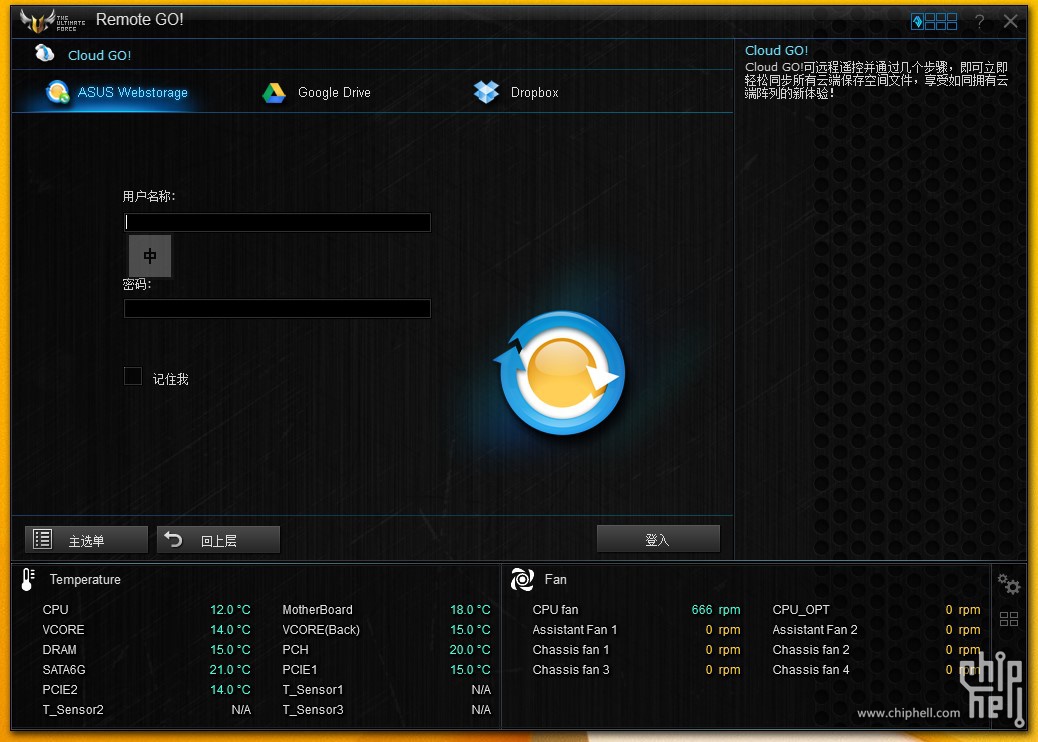Click the VCORE temperature value 14.0 °C
The image size is (1038, 742).
click(x=230, y=629)
